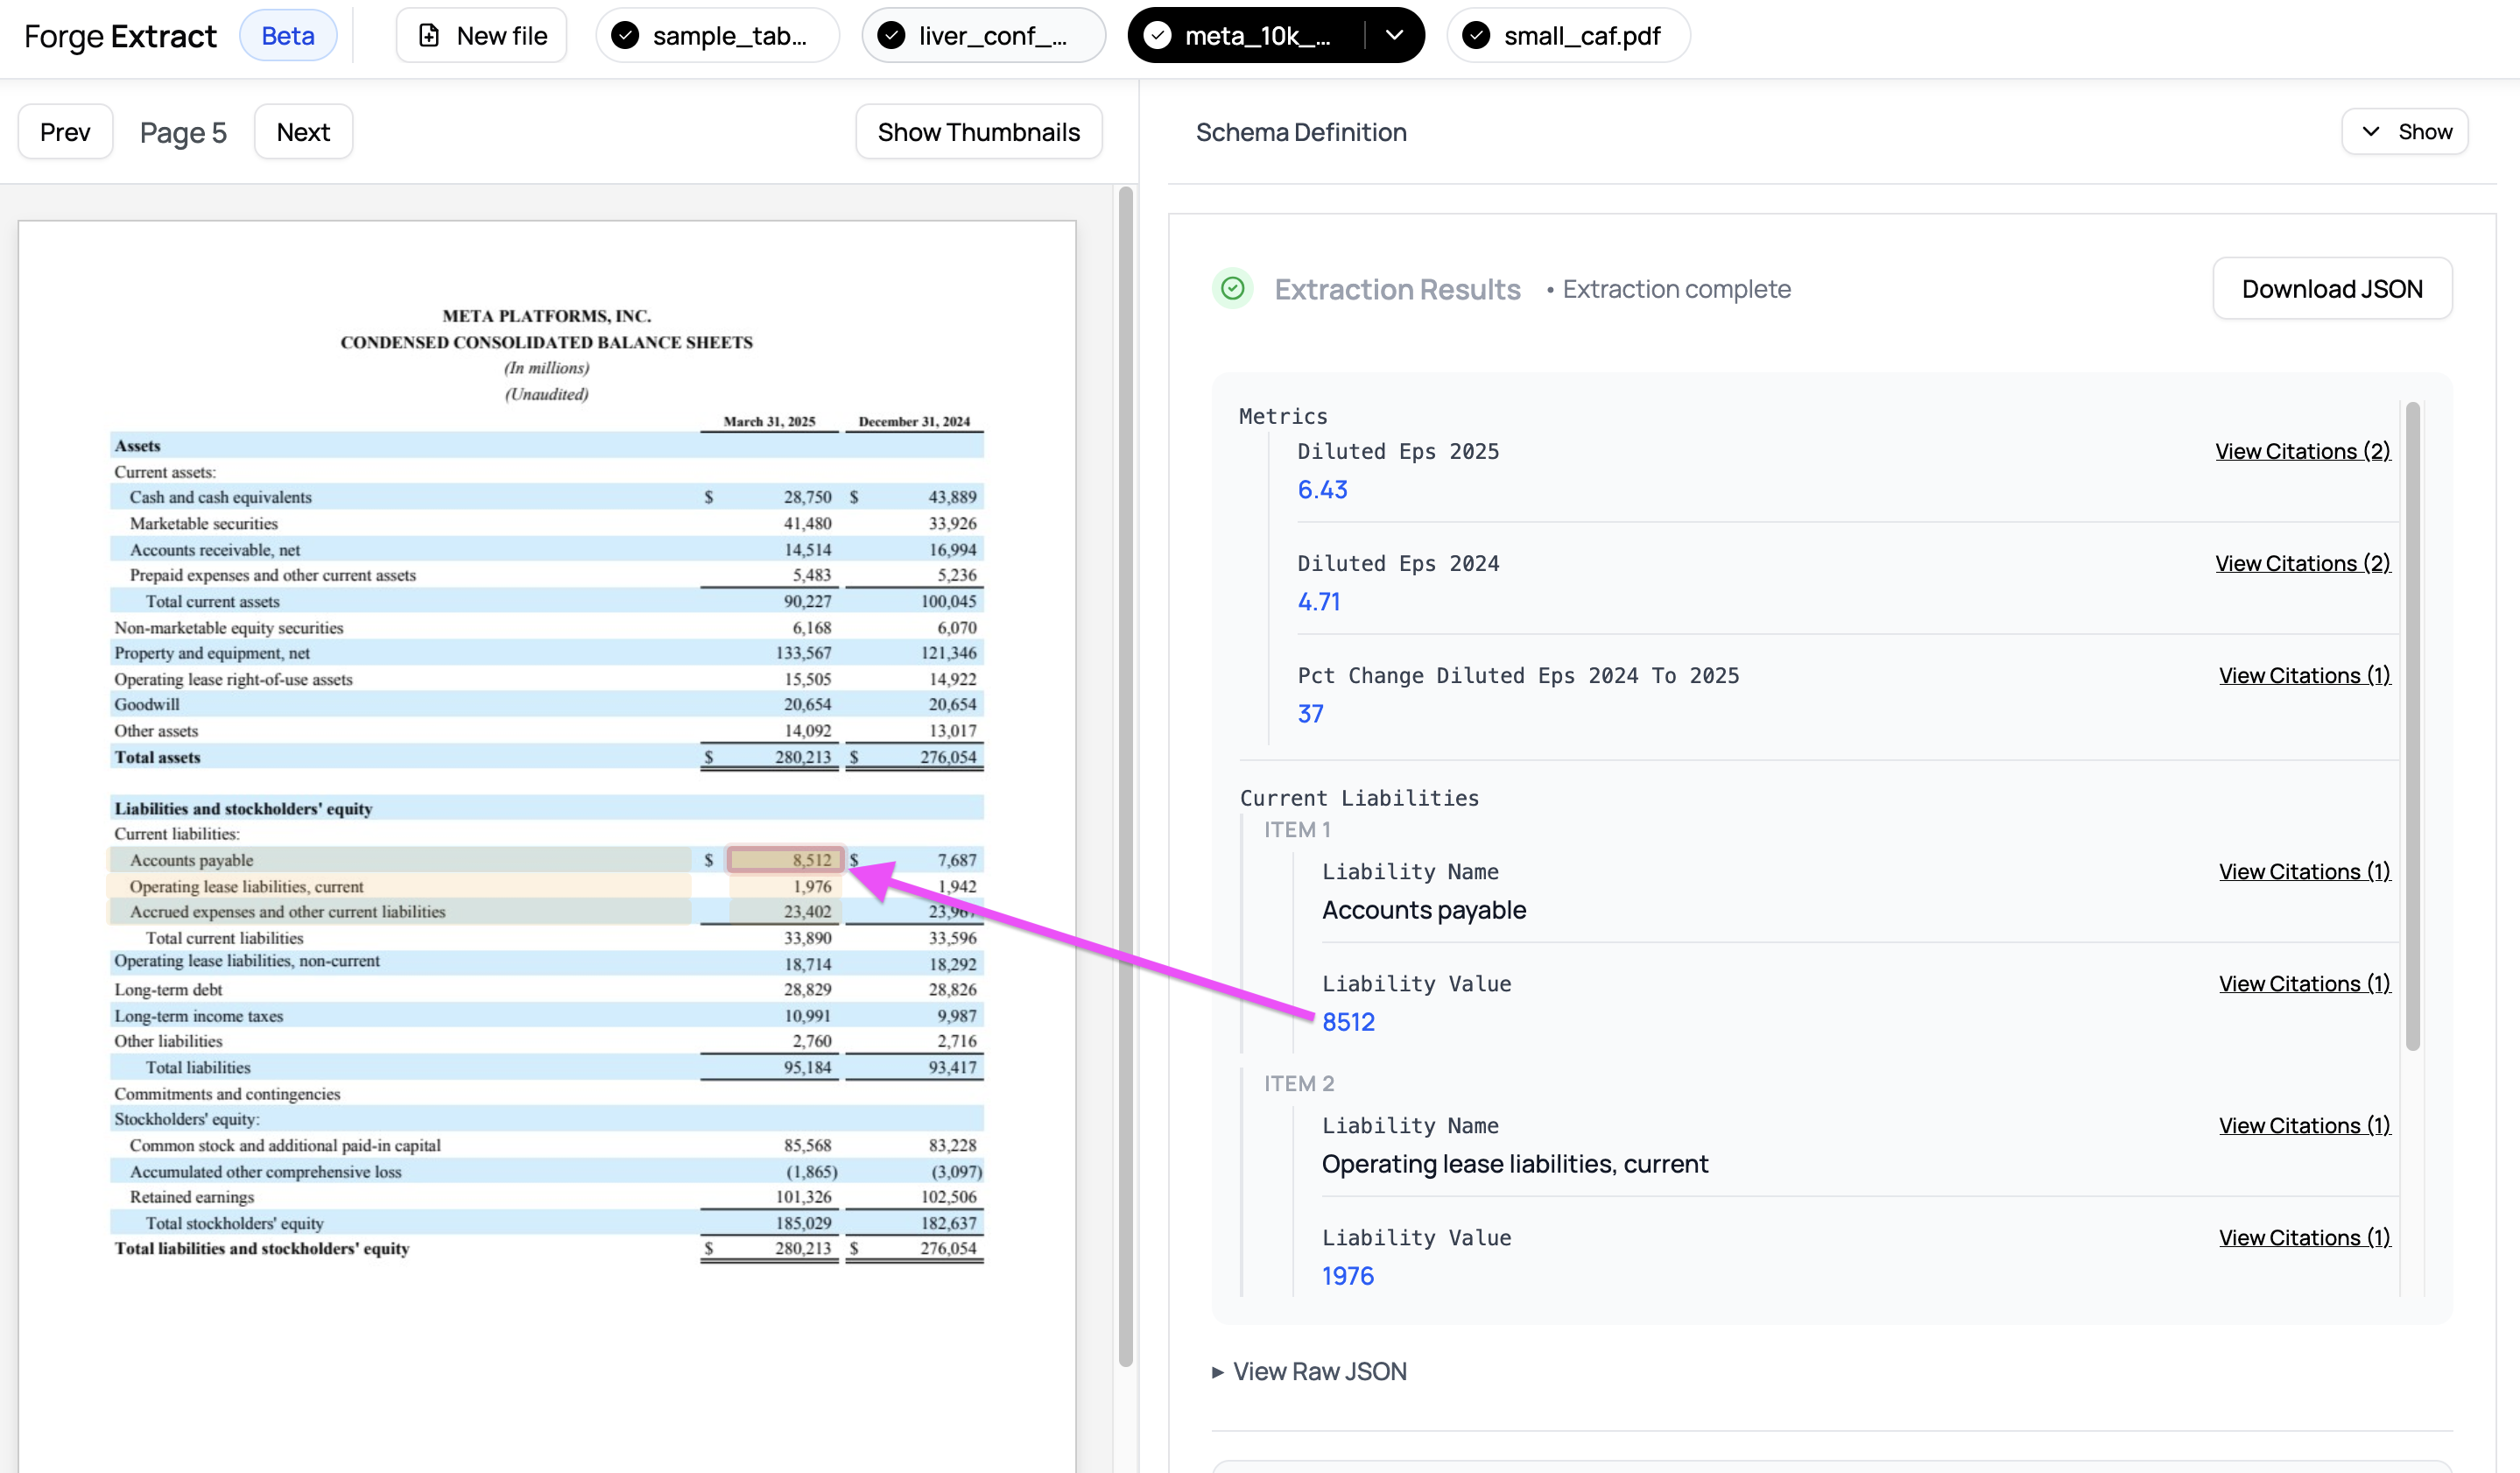This screenshot has width=2520, height=1473.
Task: Switch to the sample_tab file tab
Action: [x=717, y=36]
